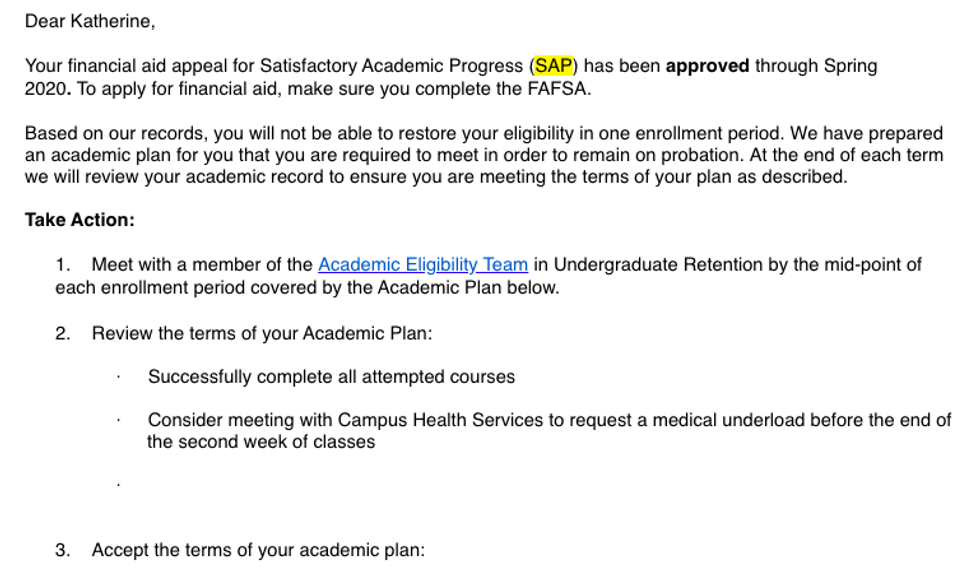980x571 pixels.
Task: Click the bold word "approved"
Action: pyautogui.click(x=707, y=66)
